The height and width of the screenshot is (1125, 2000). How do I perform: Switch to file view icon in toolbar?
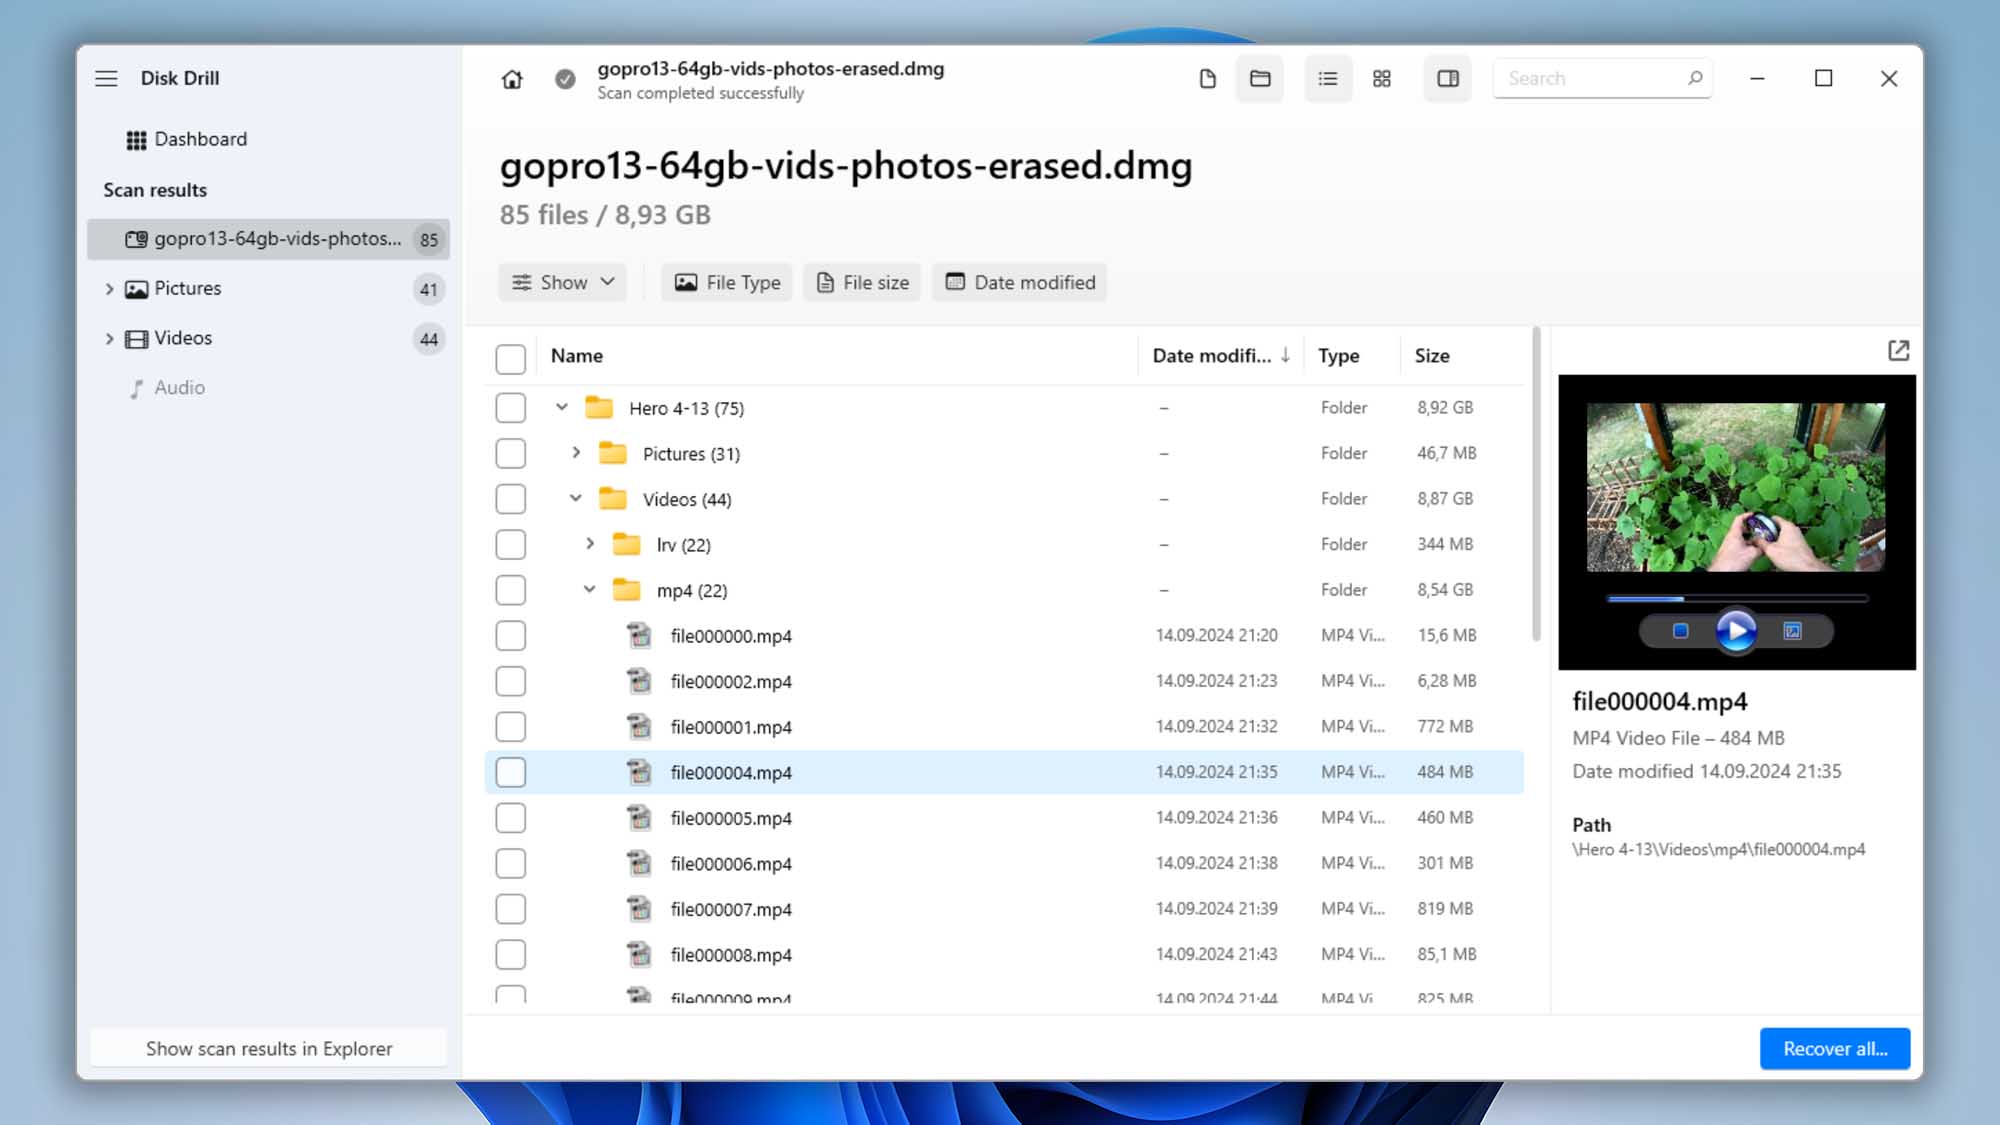click(1207, 79)
